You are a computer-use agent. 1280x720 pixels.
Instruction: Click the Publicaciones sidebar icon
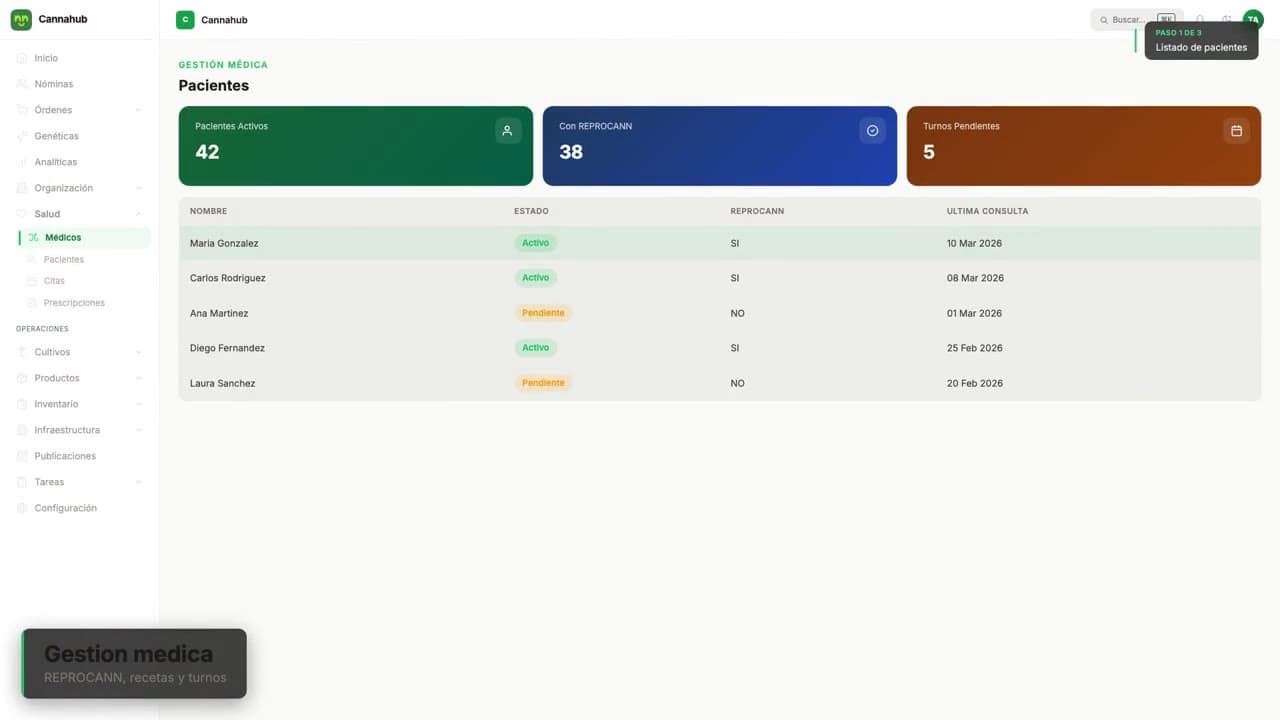[22, 456]
